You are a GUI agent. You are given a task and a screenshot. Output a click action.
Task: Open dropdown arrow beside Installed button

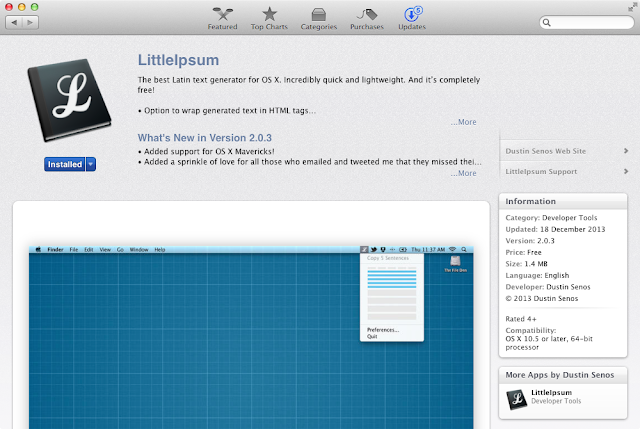click(x=91, y=164)
